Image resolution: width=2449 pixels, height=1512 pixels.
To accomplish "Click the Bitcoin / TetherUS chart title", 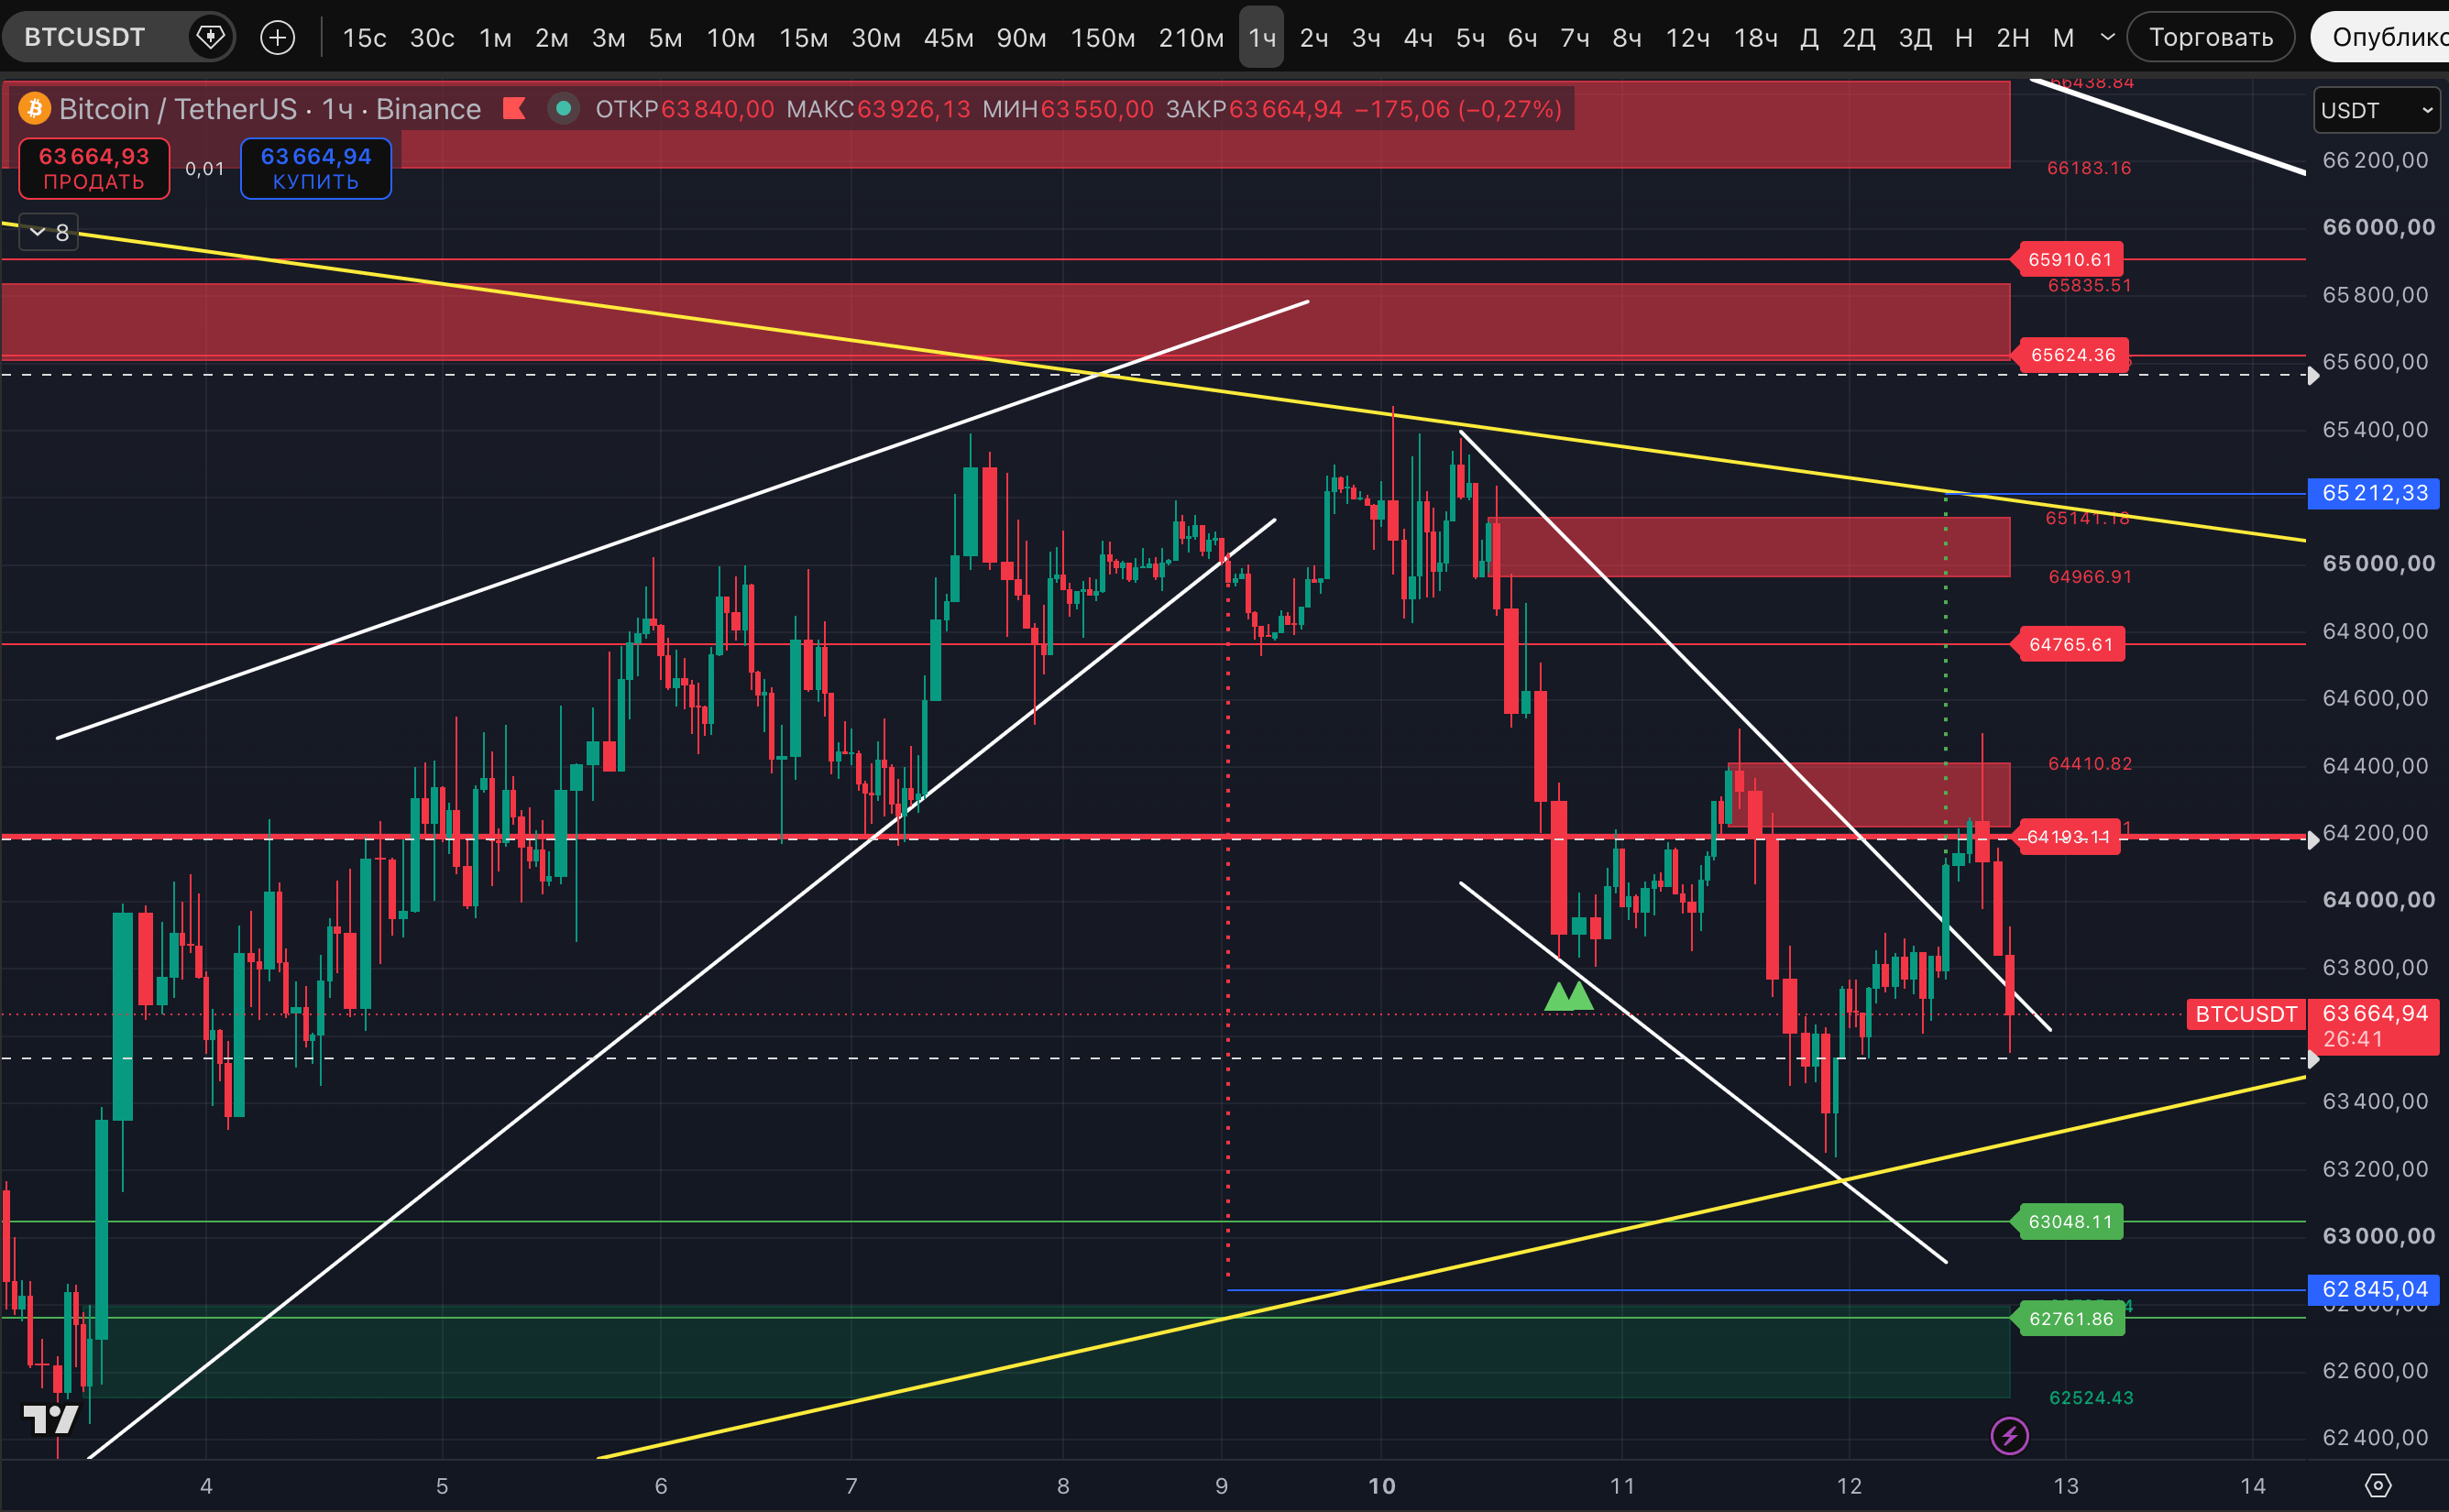I will click(x=270, y=108).
